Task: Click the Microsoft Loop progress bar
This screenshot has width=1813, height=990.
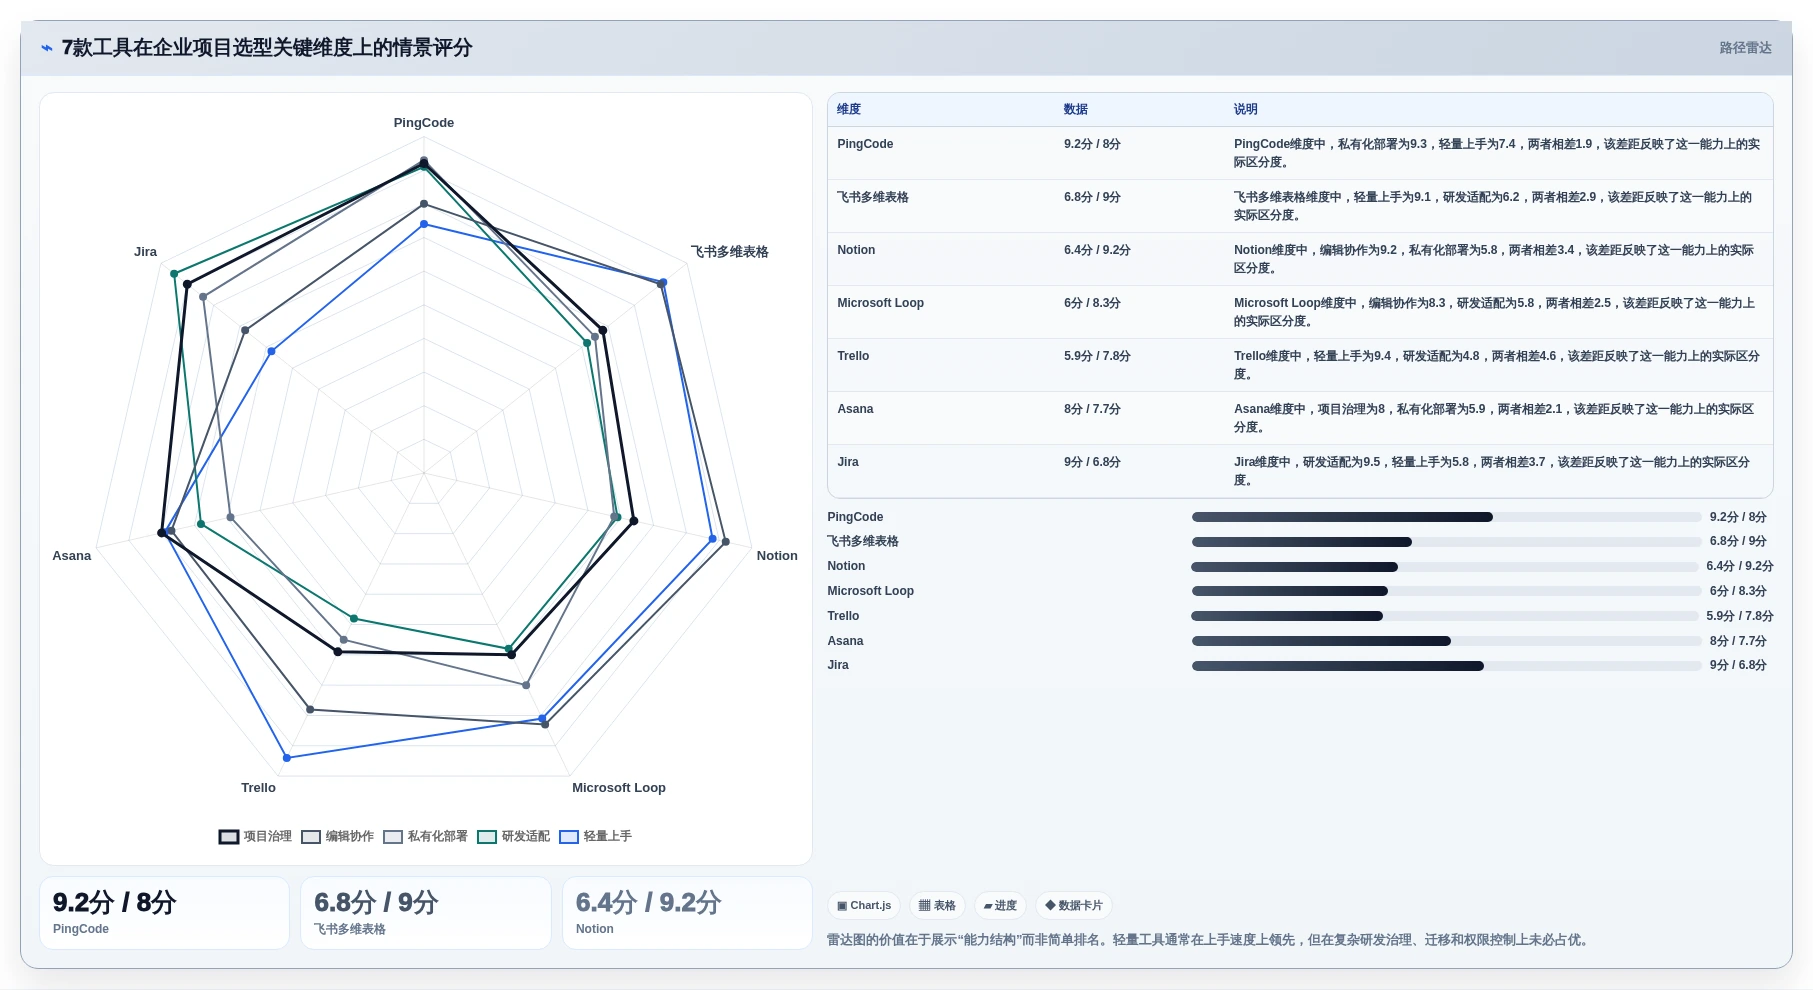Action: [1446, 591]
